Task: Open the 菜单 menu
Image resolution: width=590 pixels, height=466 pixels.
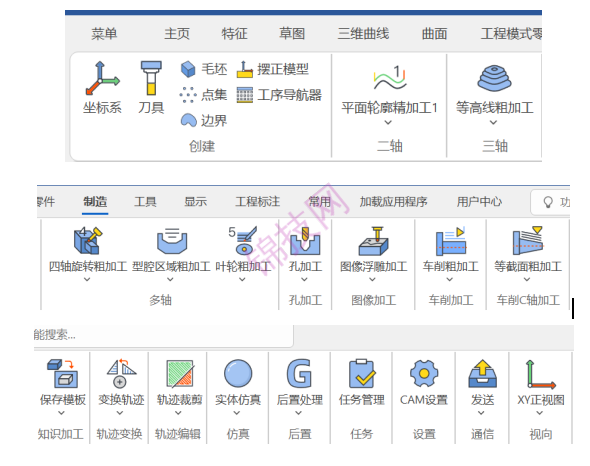Action: [104, 34]
